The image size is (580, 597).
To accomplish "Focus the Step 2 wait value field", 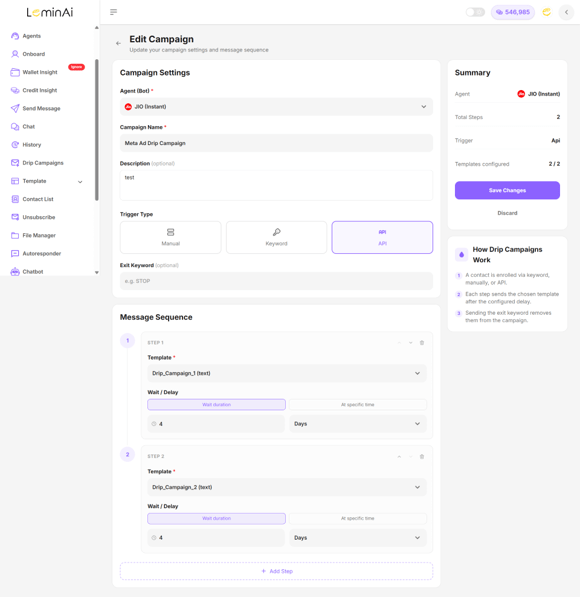I will (x=216, y=538).
